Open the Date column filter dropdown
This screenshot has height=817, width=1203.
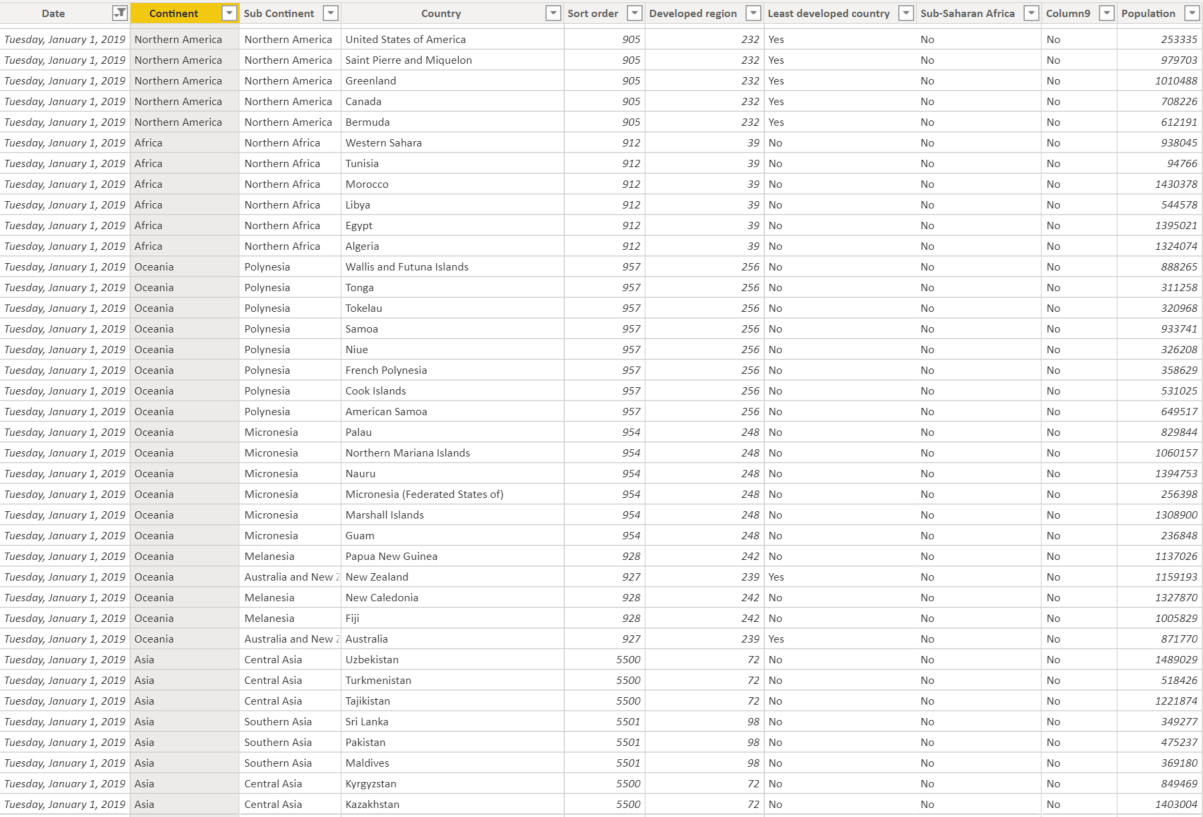coord(120,13)
